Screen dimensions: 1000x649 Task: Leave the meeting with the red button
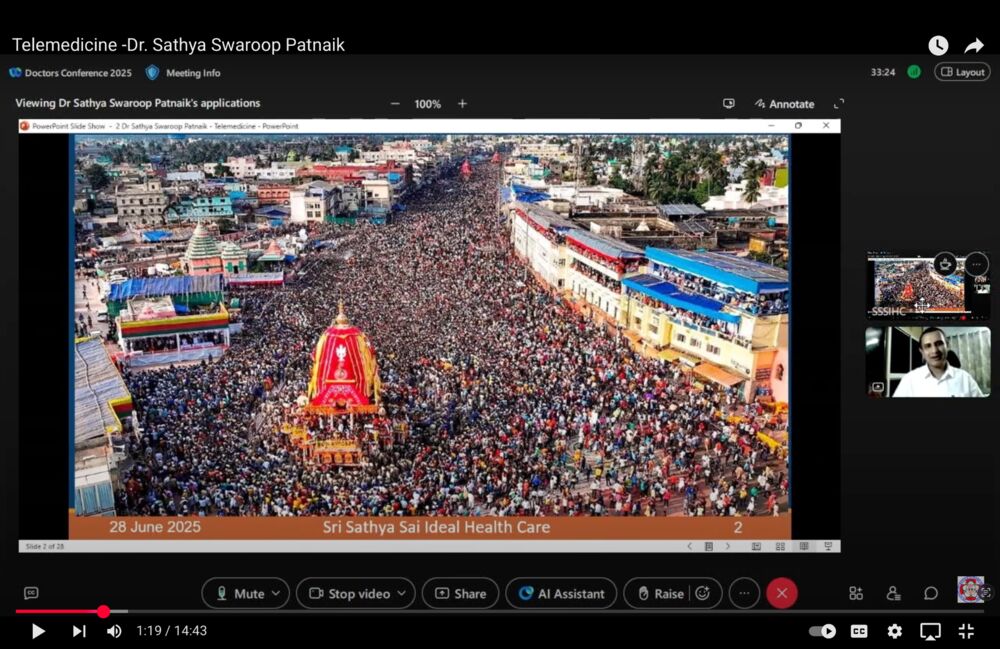click(782, 594)
